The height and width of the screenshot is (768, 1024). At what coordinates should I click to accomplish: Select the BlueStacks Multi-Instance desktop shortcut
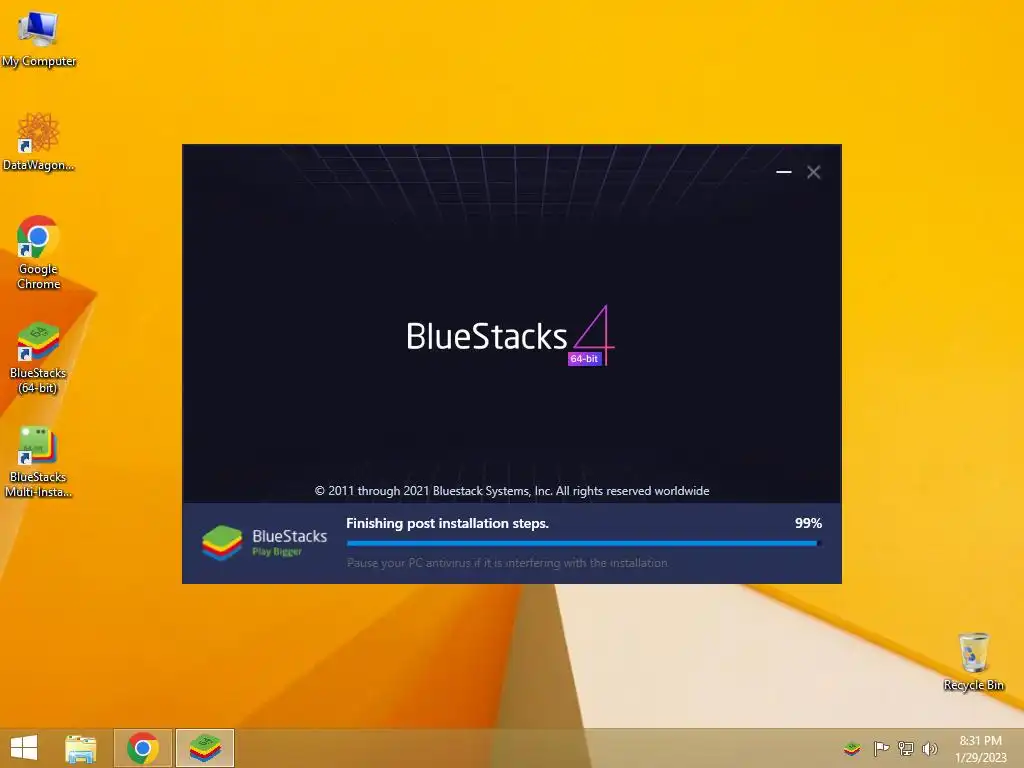(x=38, y=462)
